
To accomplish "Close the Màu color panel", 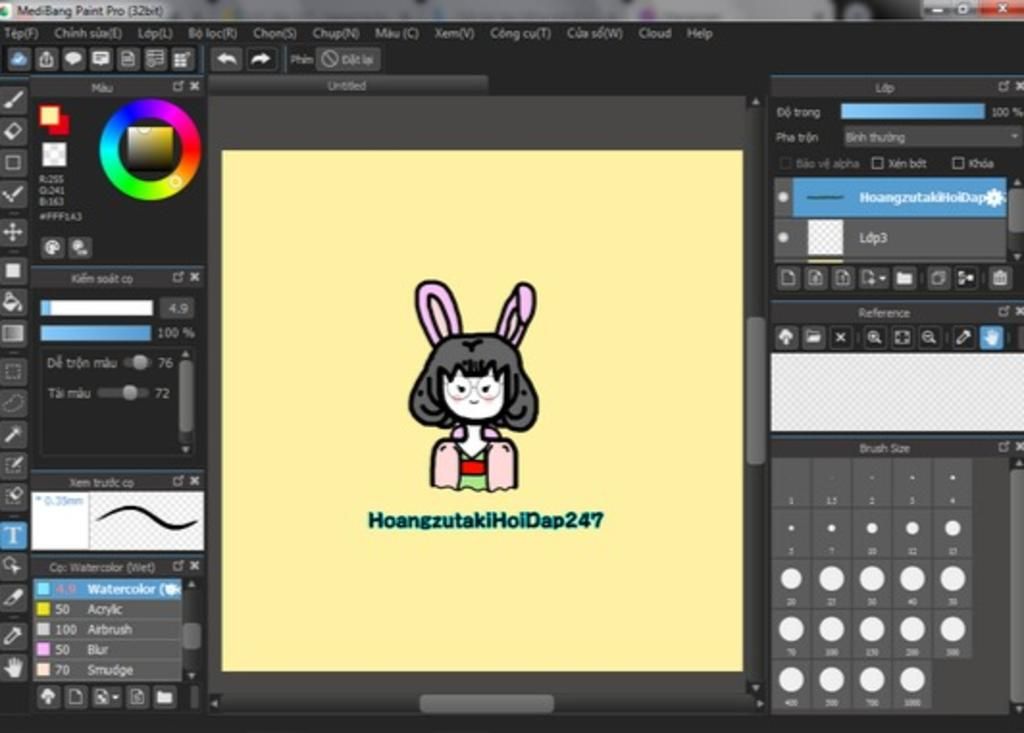I will tap(195, 86).
